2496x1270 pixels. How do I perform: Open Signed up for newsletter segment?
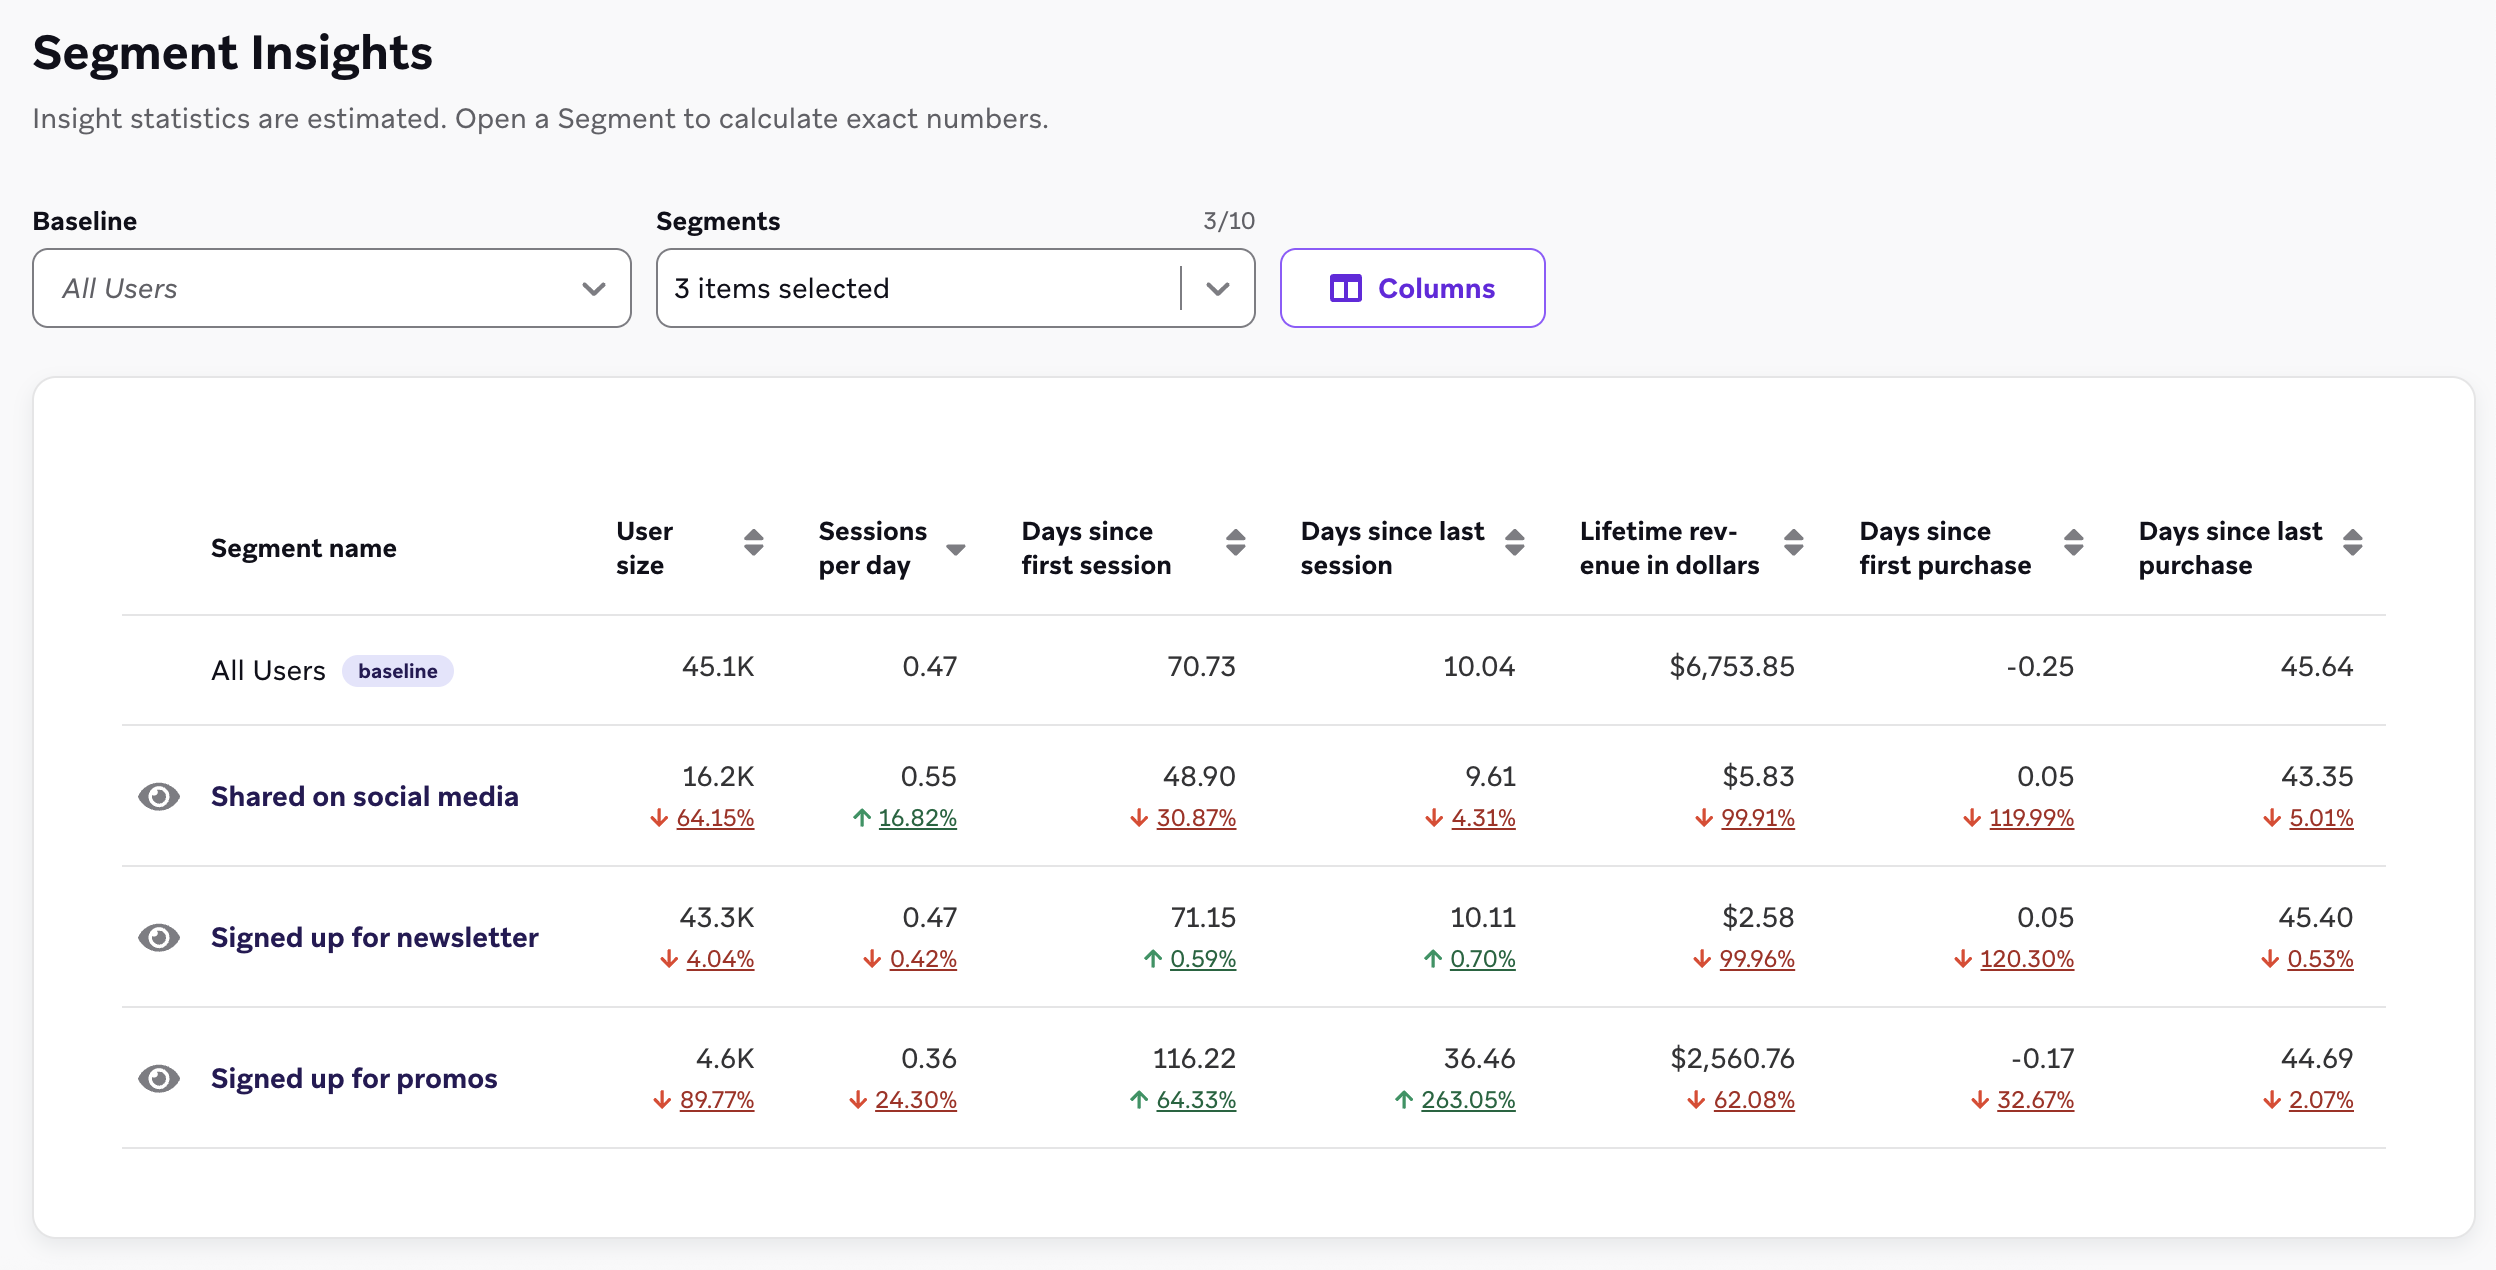374,938
